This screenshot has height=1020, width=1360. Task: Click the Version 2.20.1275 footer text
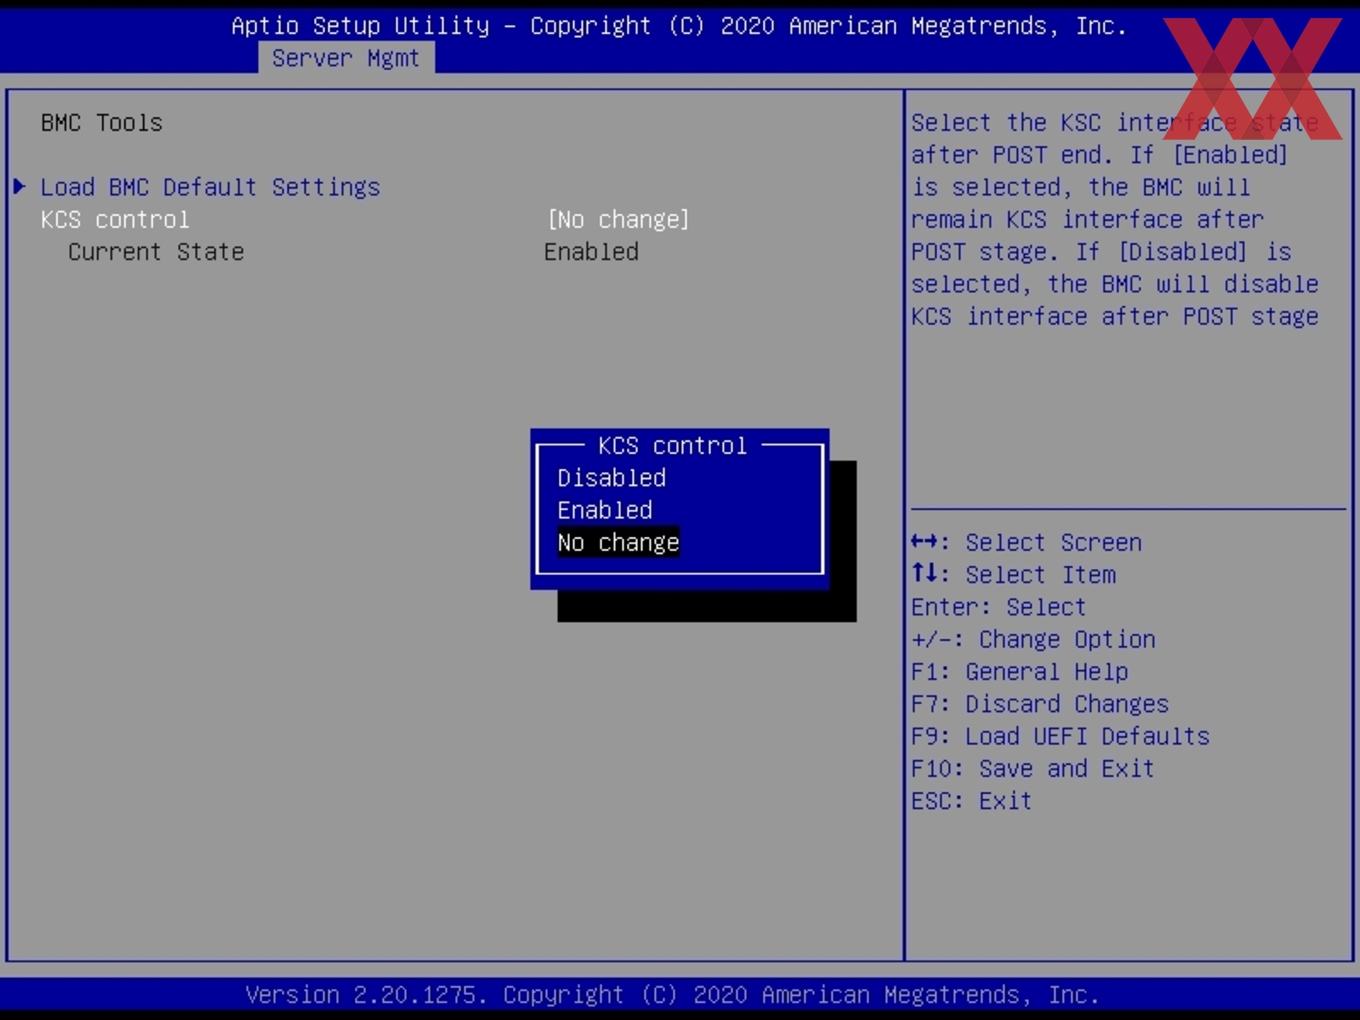(672, 995)
